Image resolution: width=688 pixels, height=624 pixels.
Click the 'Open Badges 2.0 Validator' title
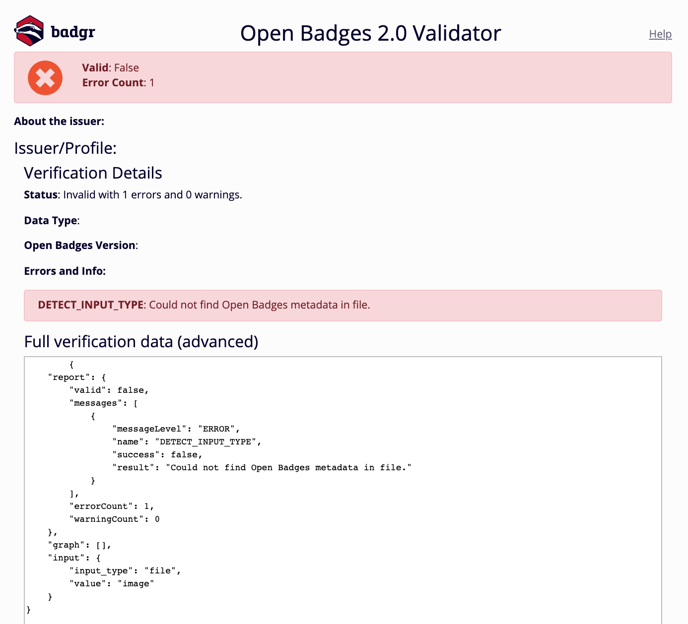[x=370, y=33]
